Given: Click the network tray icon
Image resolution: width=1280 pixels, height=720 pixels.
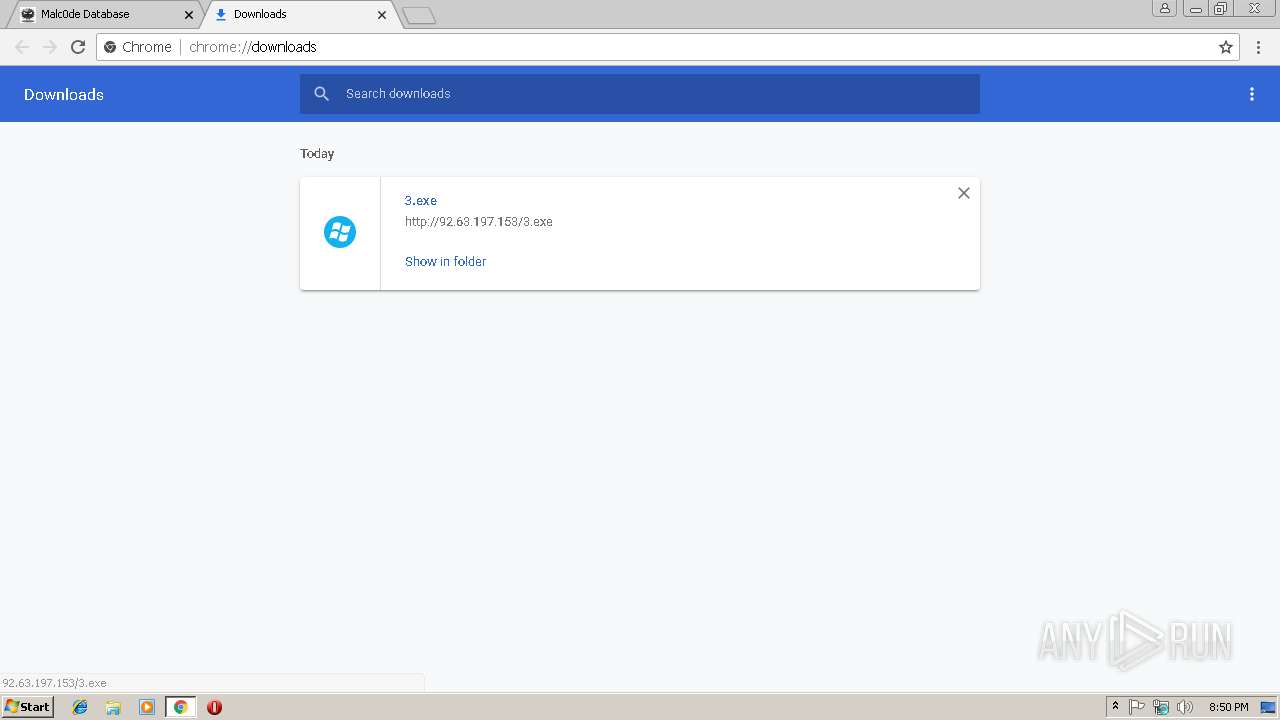Looking at the screenshot, I should (x=1161, y=707).
